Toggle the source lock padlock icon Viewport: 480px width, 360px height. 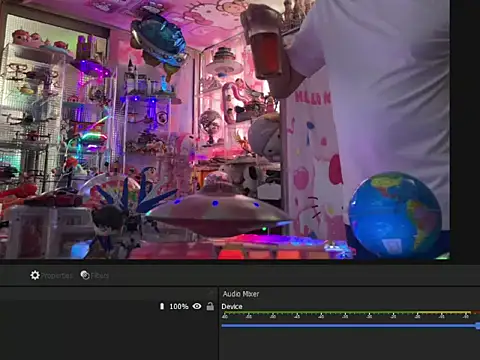pos(210,306)
